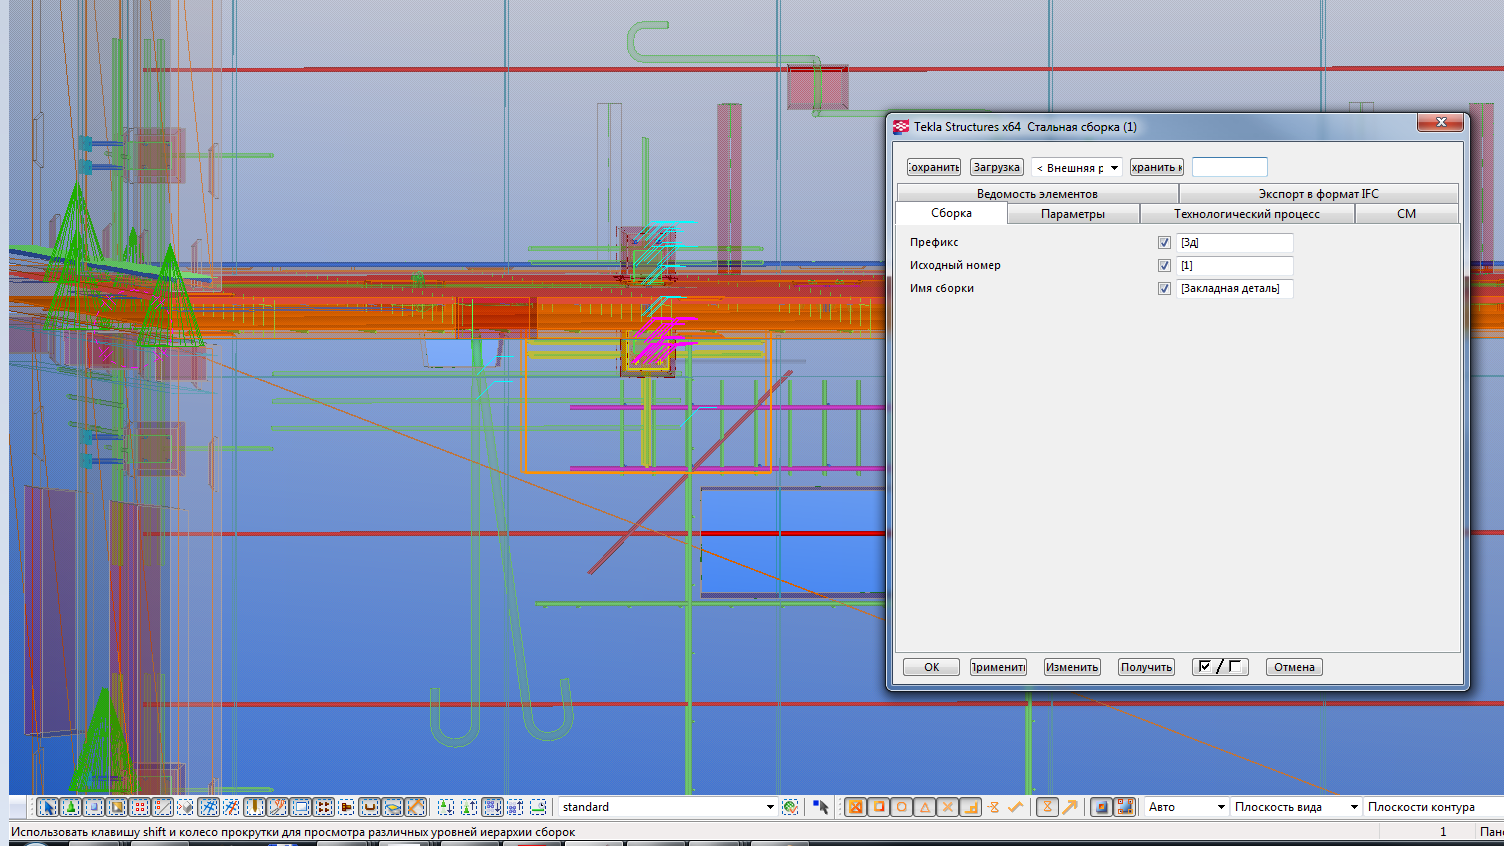
Task: Open the 'Внешняя' saved settings dropdown
Action: click(1114, 168)
